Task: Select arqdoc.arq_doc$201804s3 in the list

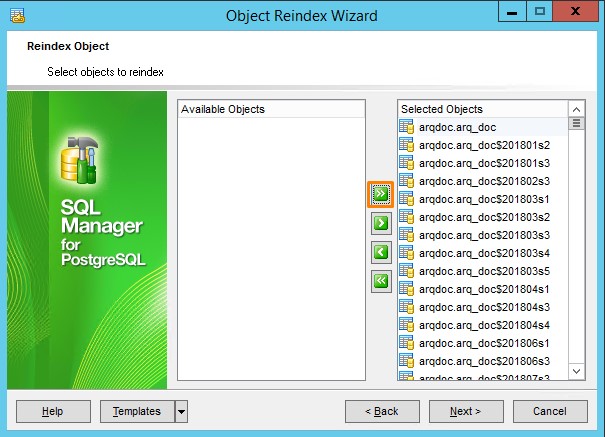Action: (x=470, y=307)
